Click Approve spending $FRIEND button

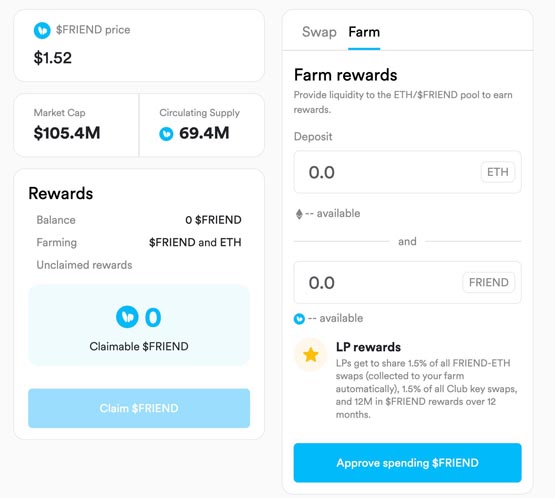pos(407,463)
